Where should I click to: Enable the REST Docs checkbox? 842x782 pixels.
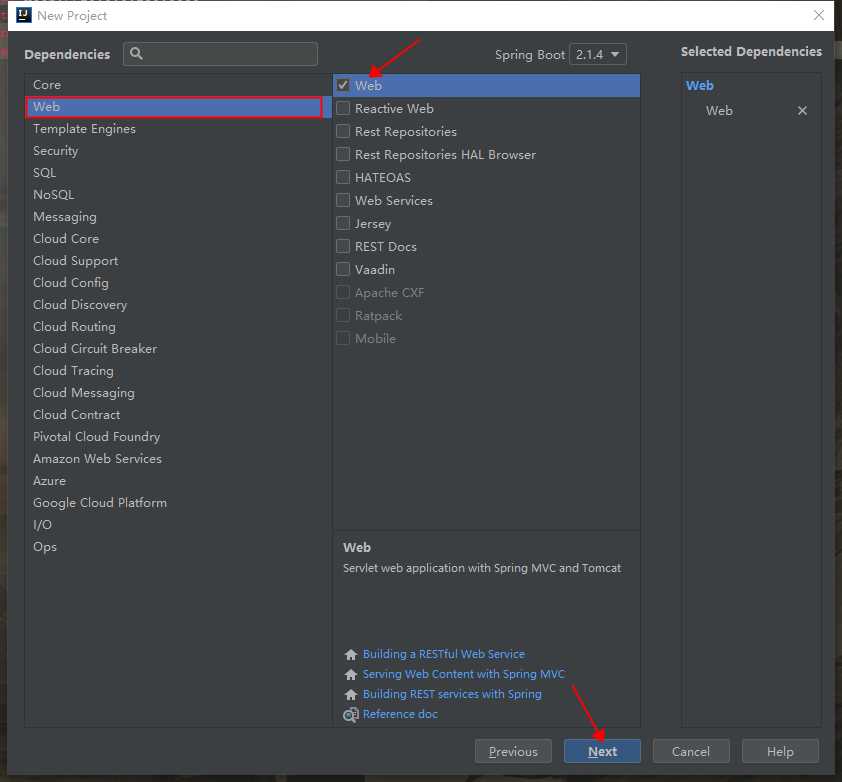(343, 246)
